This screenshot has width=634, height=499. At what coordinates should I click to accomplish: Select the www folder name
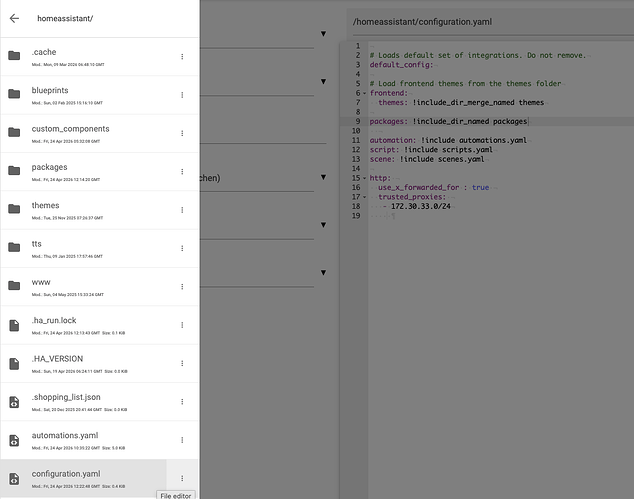[x=41, y=282]
